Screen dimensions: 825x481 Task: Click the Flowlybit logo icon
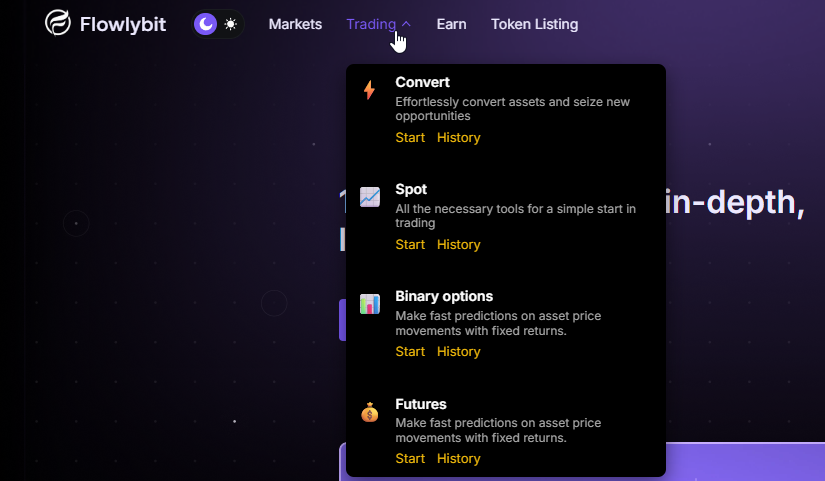pos(58,23)
